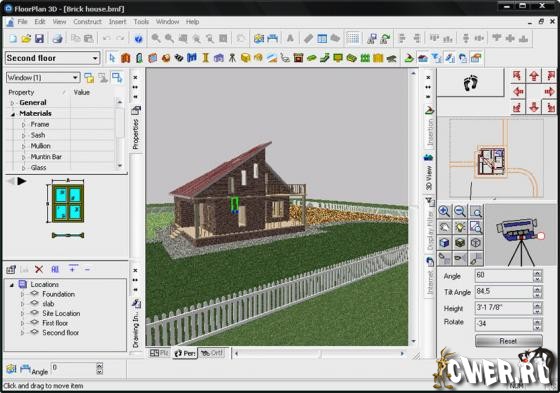
Task: Click the zoom in magnifier in 3D view panel
Action: 444,212
